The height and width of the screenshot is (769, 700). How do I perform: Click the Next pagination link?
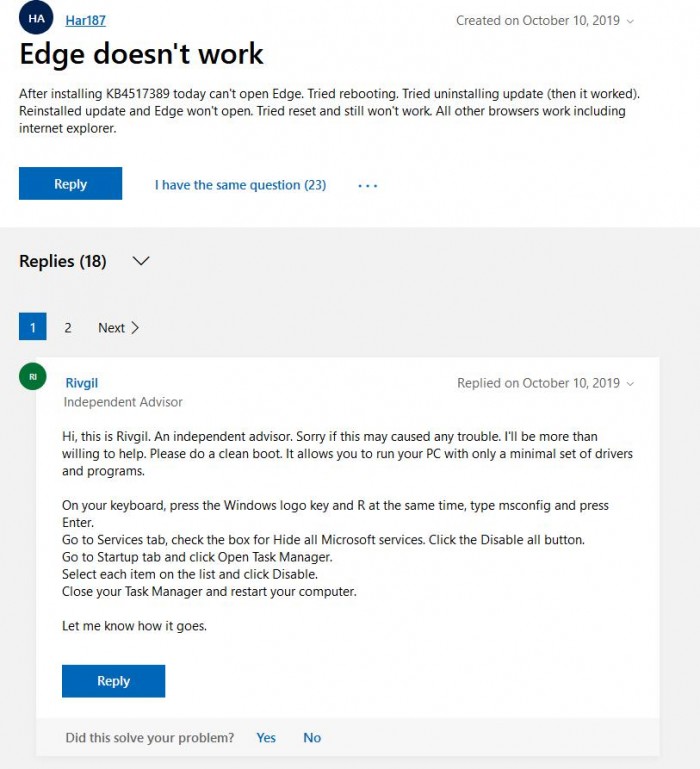[111, 328]
